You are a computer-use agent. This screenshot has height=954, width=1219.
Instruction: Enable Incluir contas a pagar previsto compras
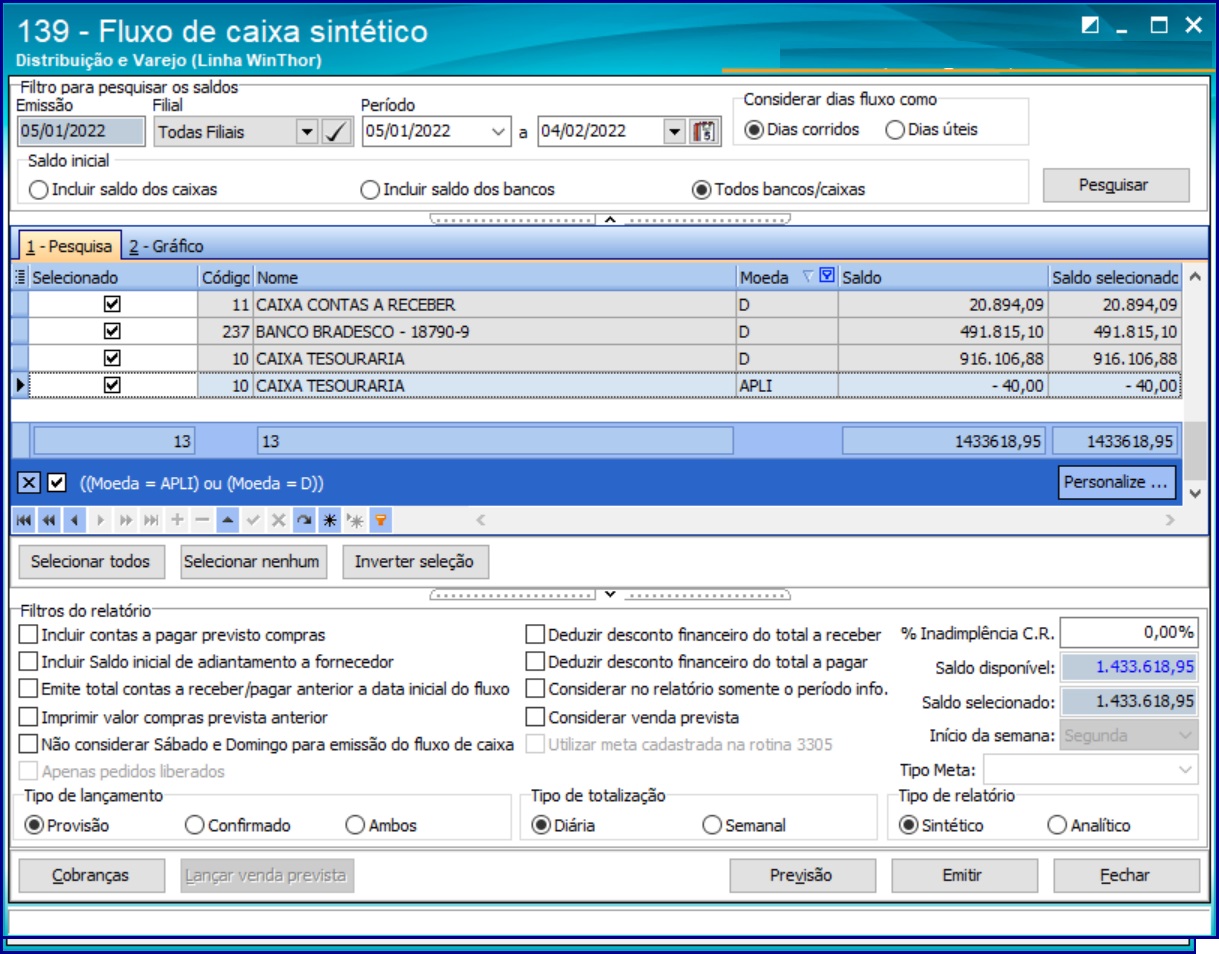(x=29, y=634)
